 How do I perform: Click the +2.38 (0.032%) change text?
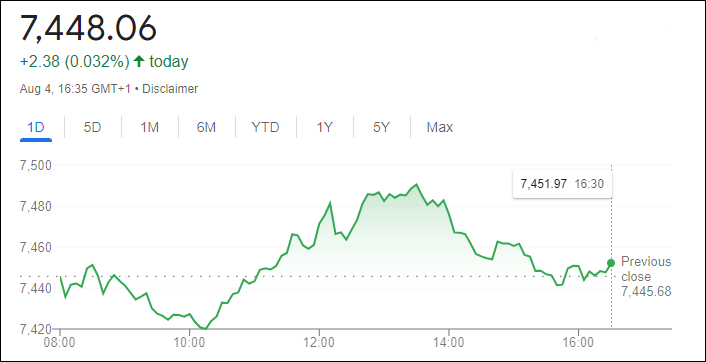[75, 61]
